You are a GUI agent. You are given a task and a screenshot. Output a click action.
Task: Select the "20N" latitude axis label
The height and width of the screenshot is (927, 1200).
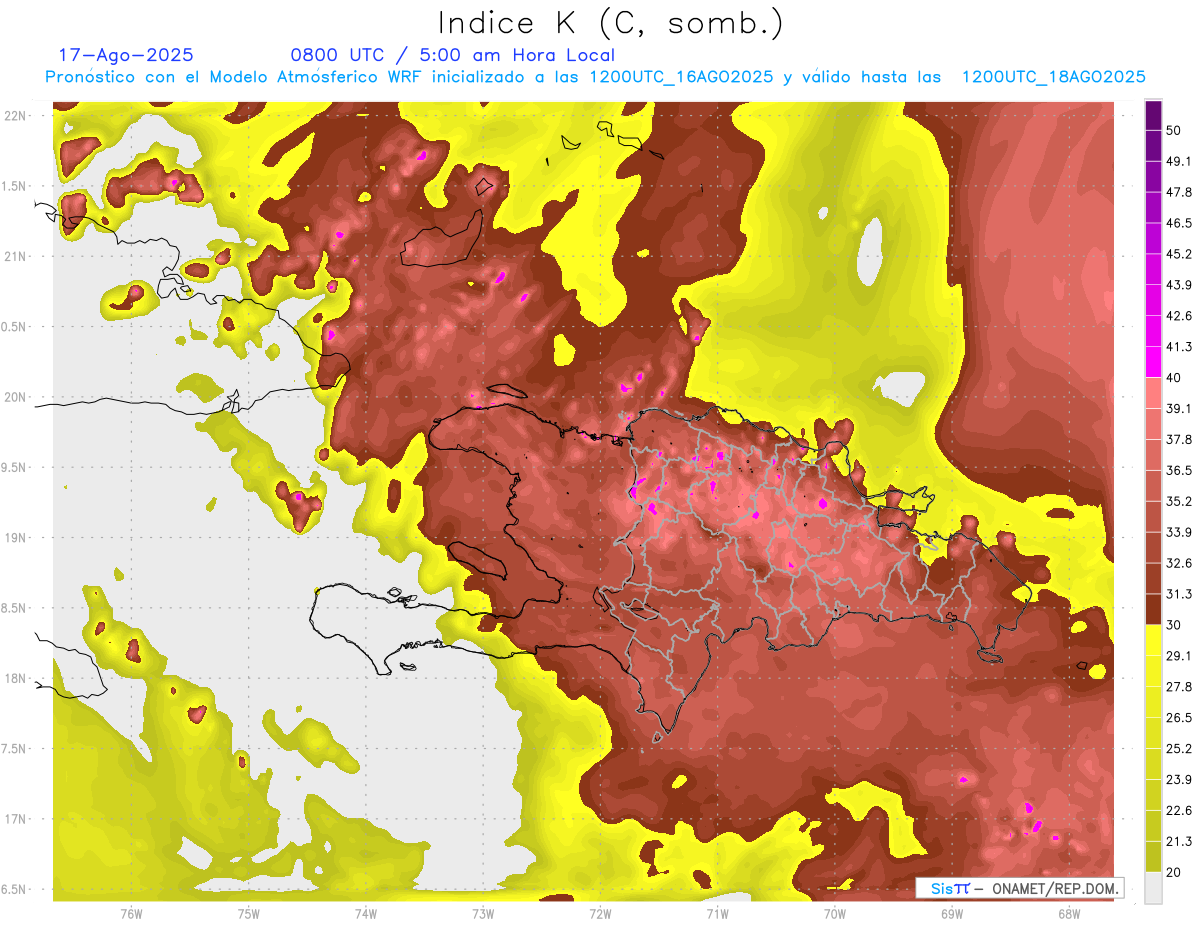(x=16, y=397)
